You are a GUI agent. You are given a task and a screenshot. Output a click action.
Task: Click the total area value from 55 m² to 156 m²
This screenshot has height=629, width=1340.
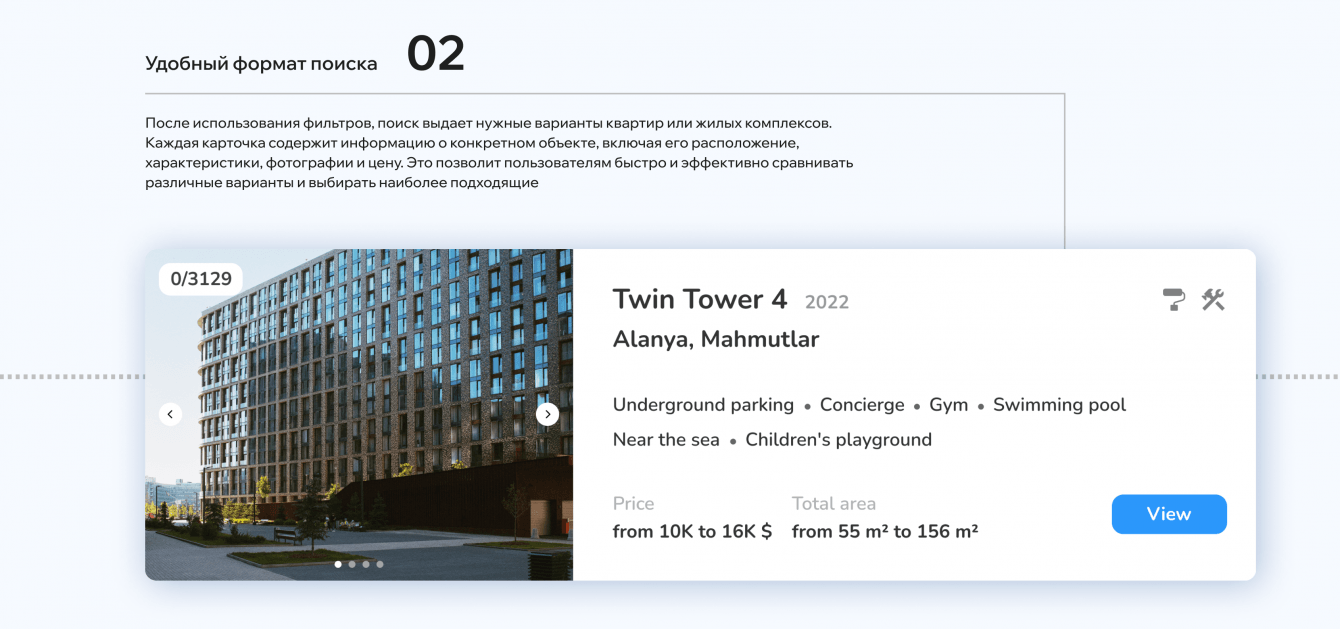tap(885, 532)
